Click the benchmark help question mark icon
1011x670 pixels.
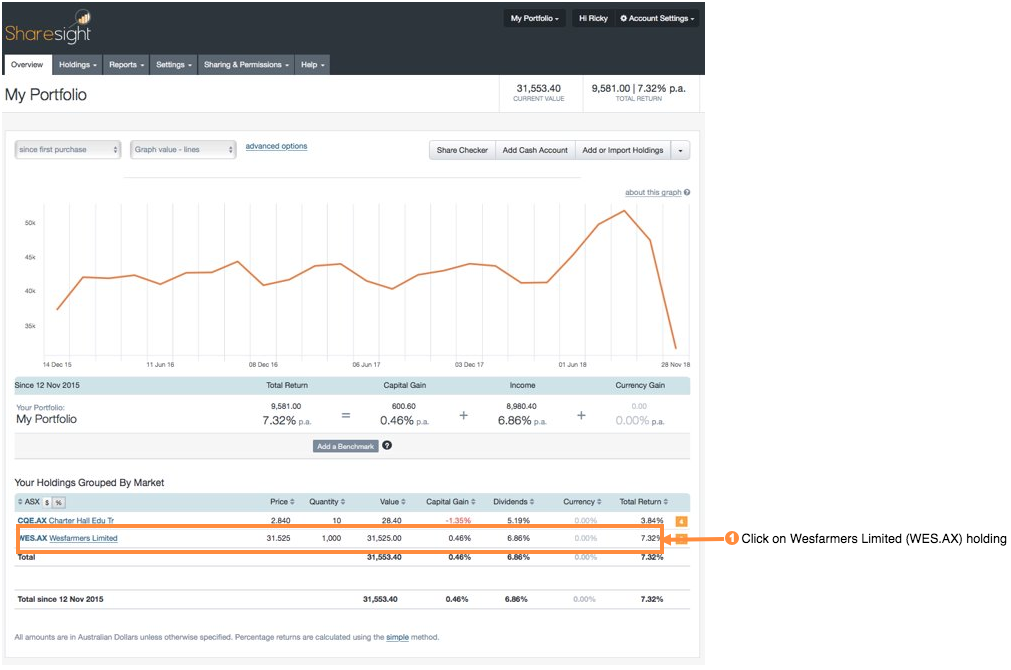click(x=387, y=446)
